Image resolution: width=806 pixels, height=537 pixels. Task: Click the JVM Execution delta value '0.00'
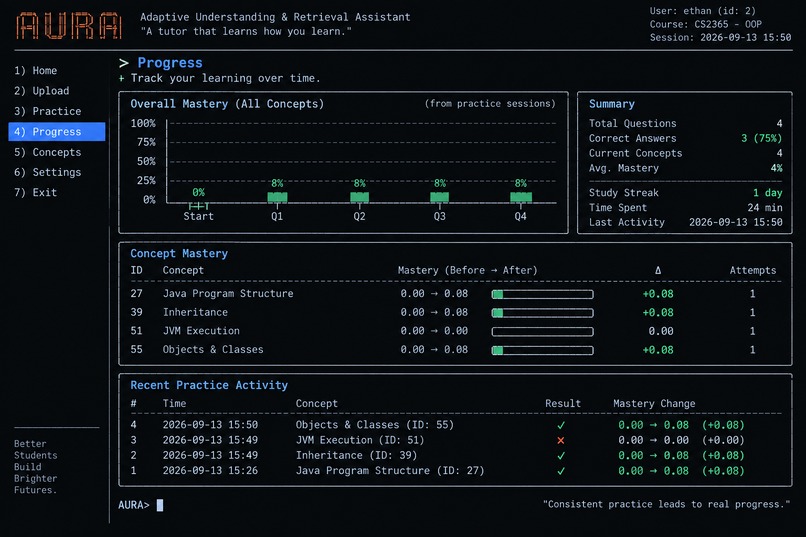[x=661, y=331]
